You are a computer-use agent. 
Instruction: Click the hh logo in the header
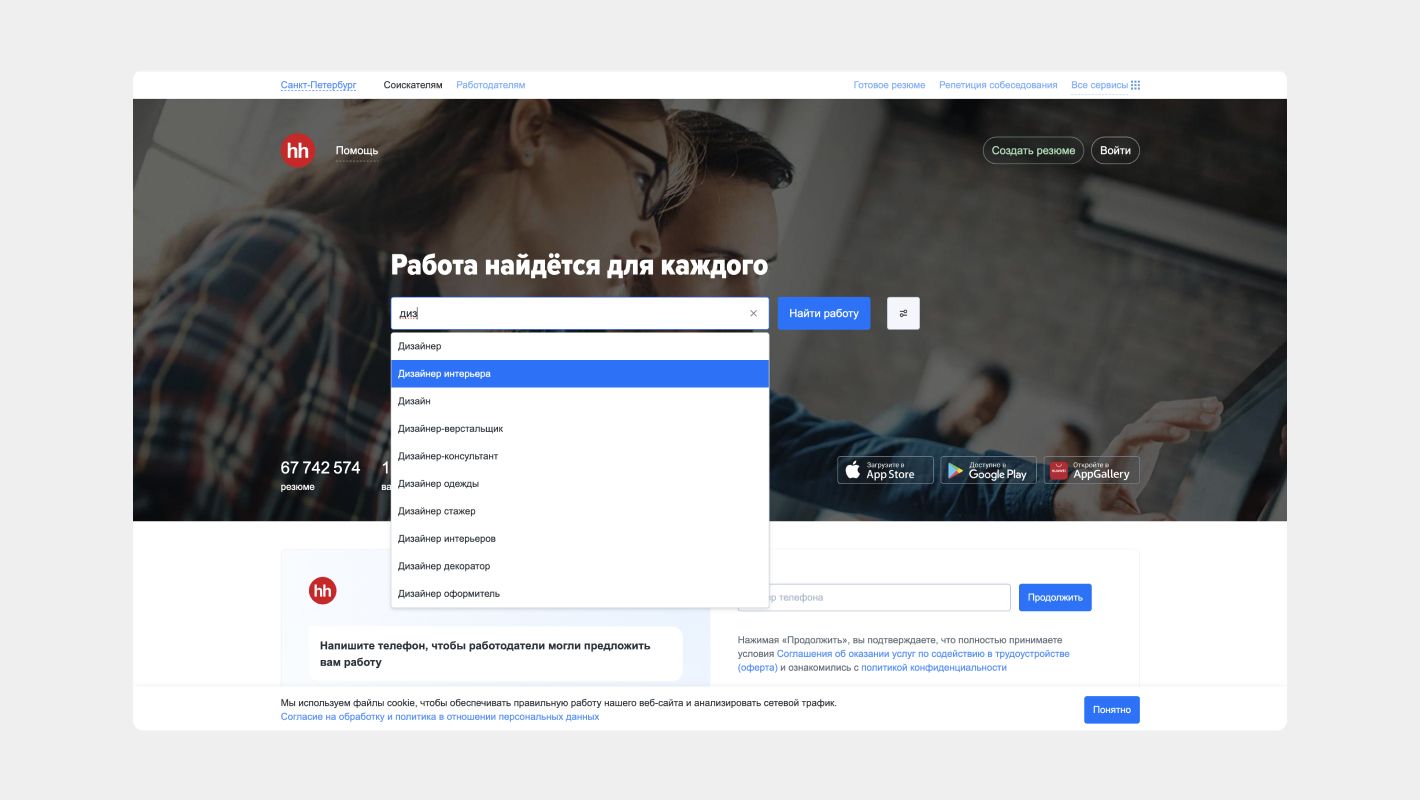point(297,150)
